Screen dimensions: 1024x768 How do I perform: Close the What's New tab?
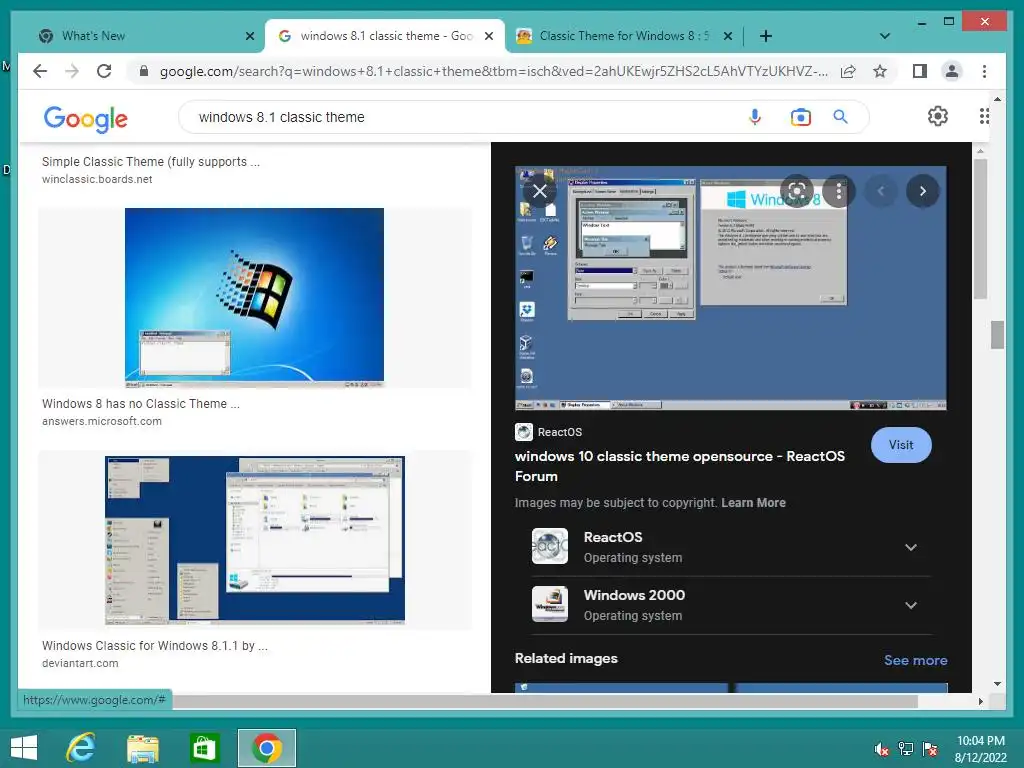pyautogui.click(x=249, y=36)
